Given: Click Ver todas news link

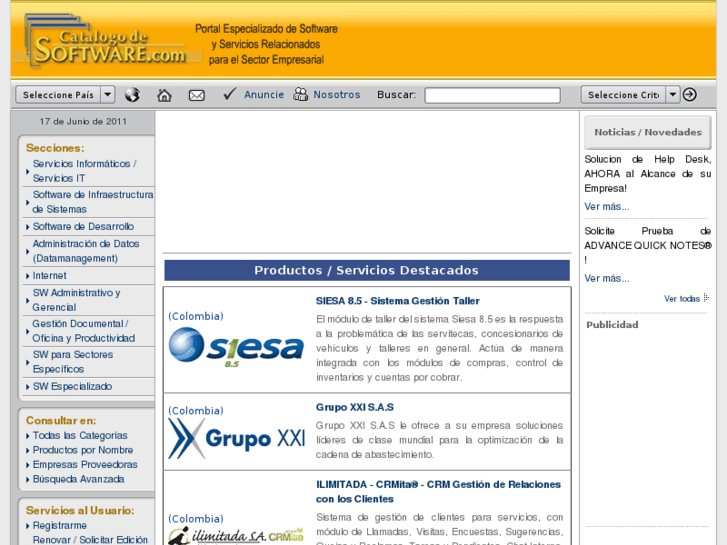Looking at the screenshot, I should coord(682,299).
